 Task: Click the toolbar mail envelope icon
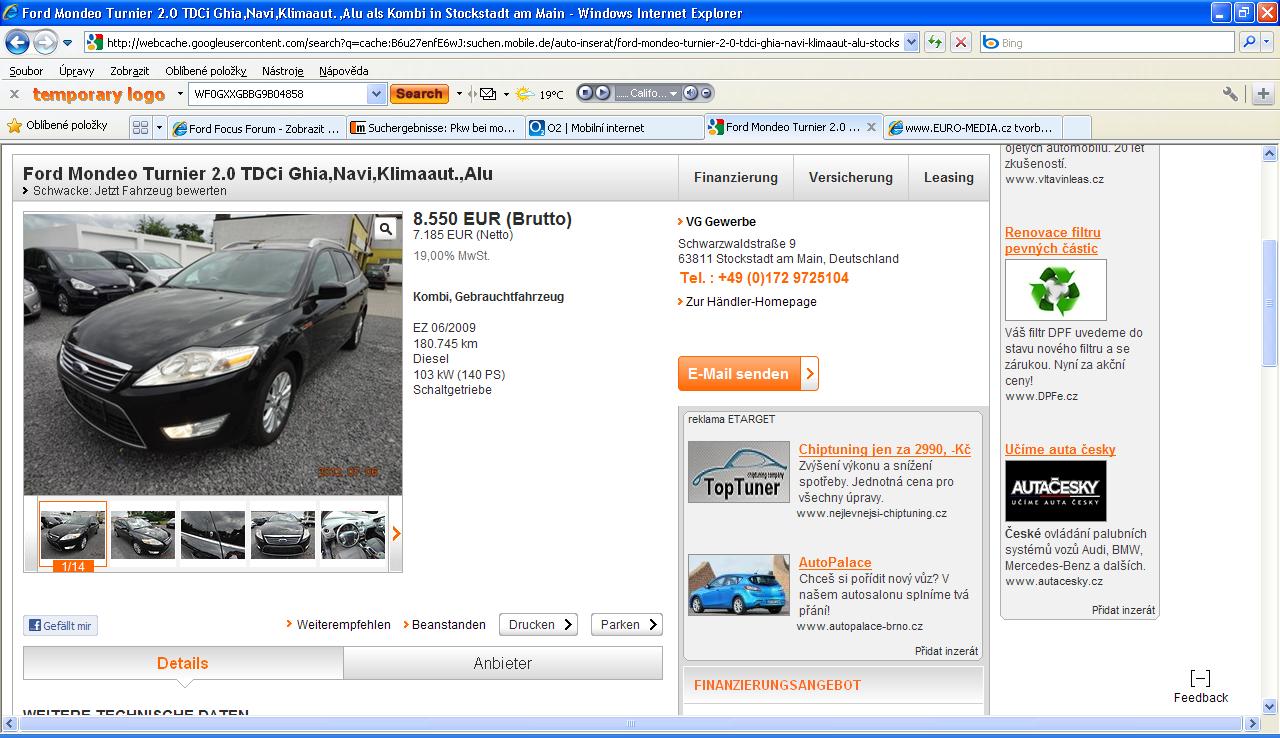tap(487, 94)
